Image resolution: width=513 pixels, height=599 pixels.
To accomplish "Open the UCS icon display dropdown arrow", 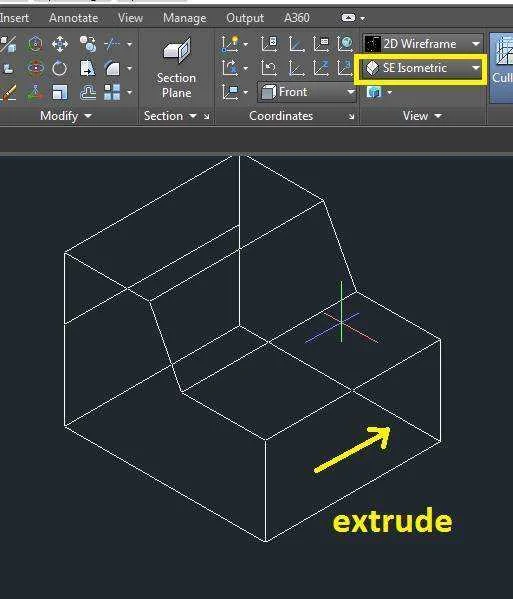I will pos(246,44).
